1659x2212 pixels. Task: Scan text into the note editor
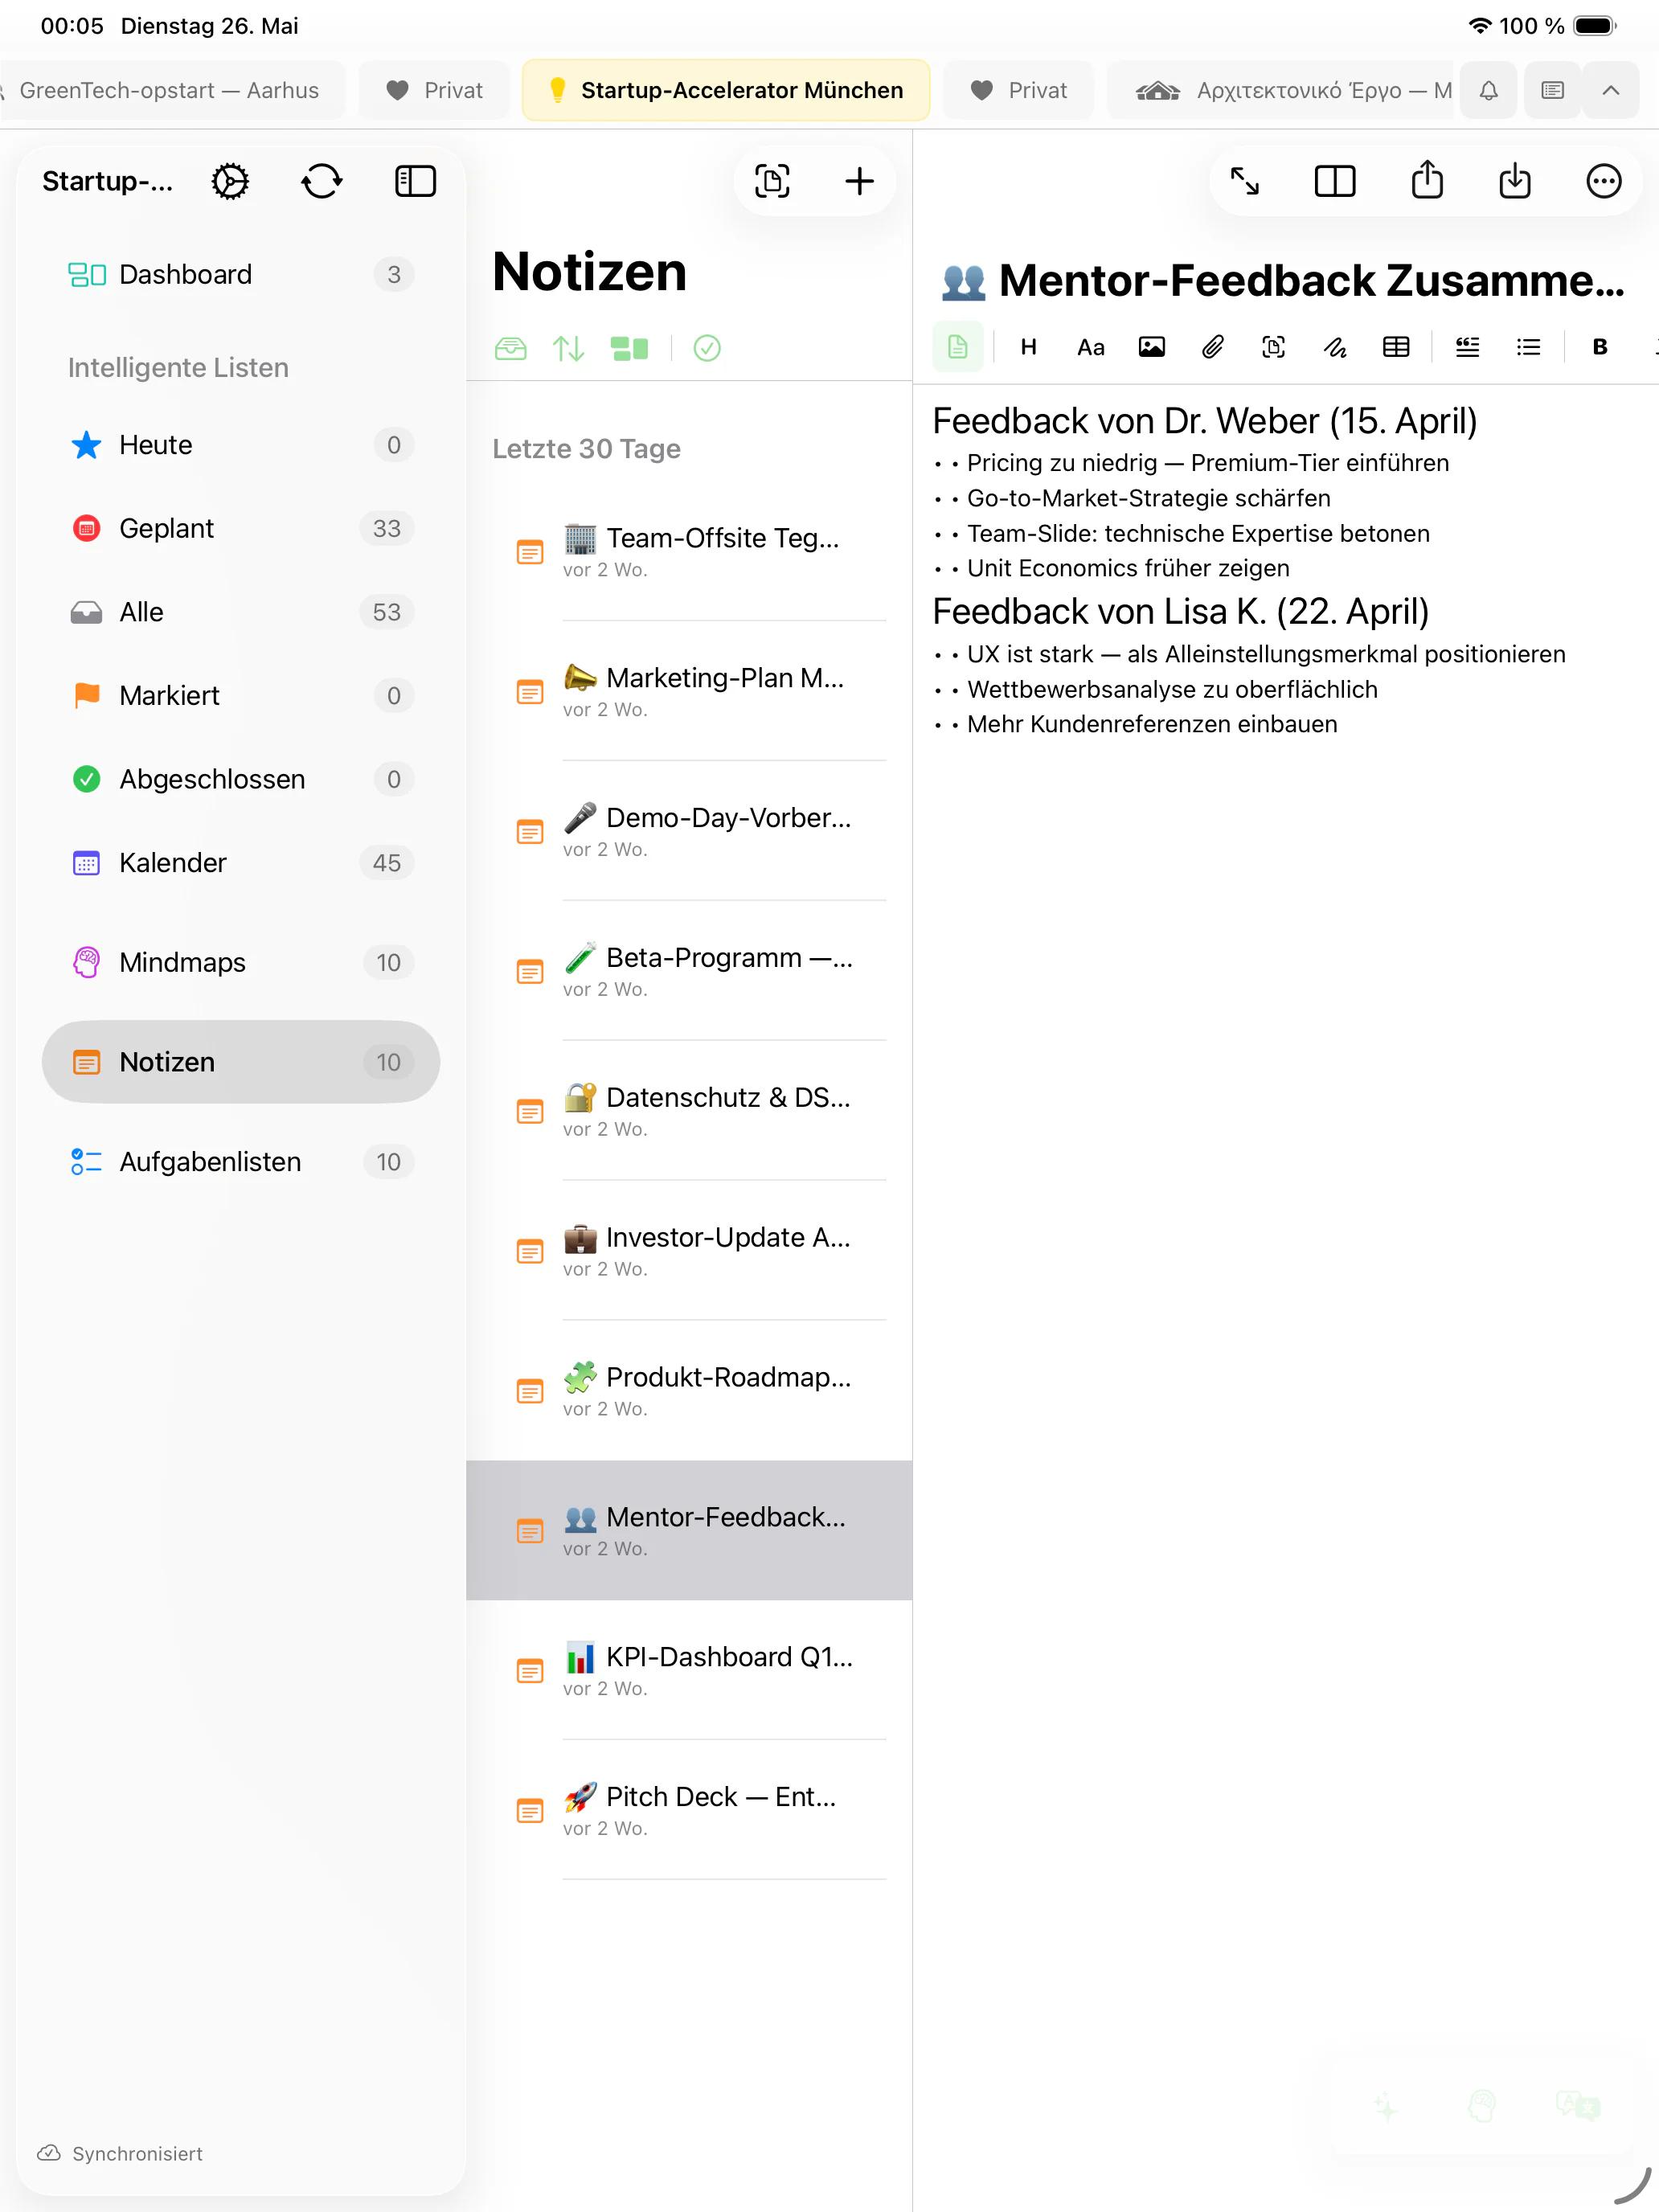pyautogui.click(x=1274, y=347)
